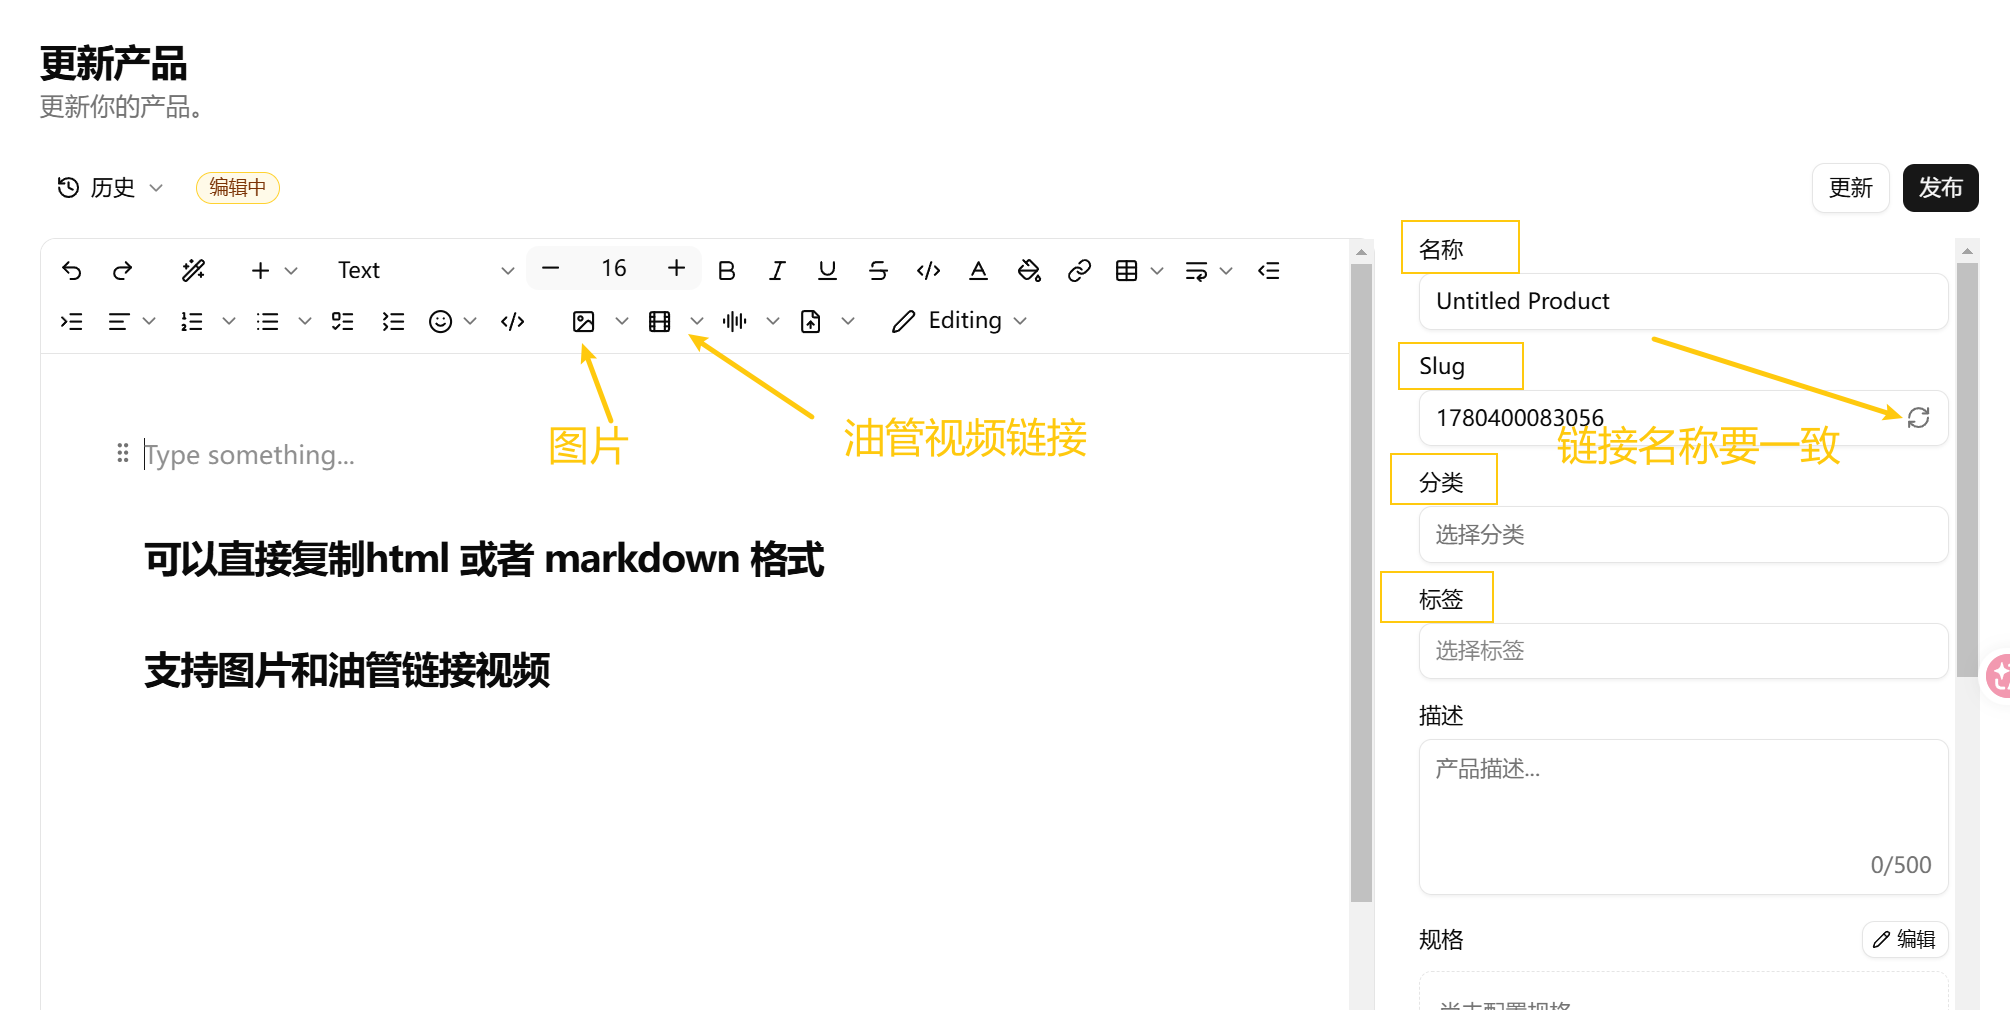Toggle italic formatting
Viewport: 2010px width, 1010px height.
(777, 270)
